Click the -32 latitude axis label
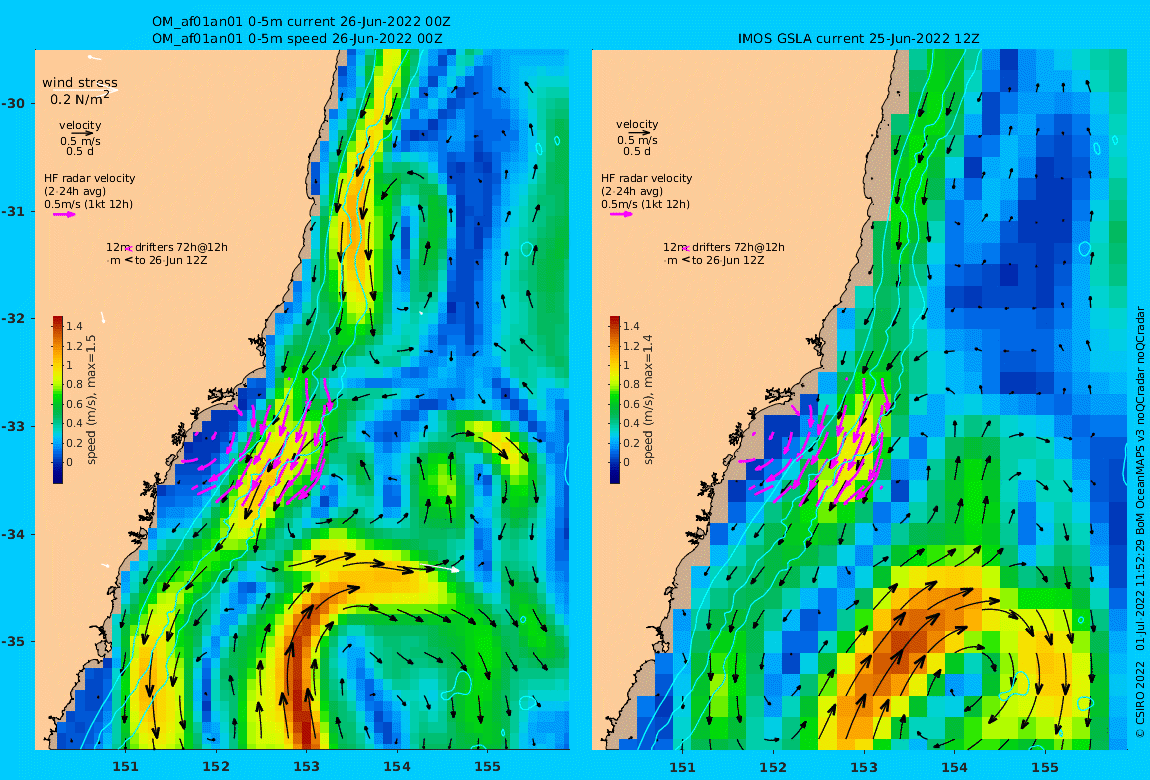 pyautogui.click(x=14, y=319)
